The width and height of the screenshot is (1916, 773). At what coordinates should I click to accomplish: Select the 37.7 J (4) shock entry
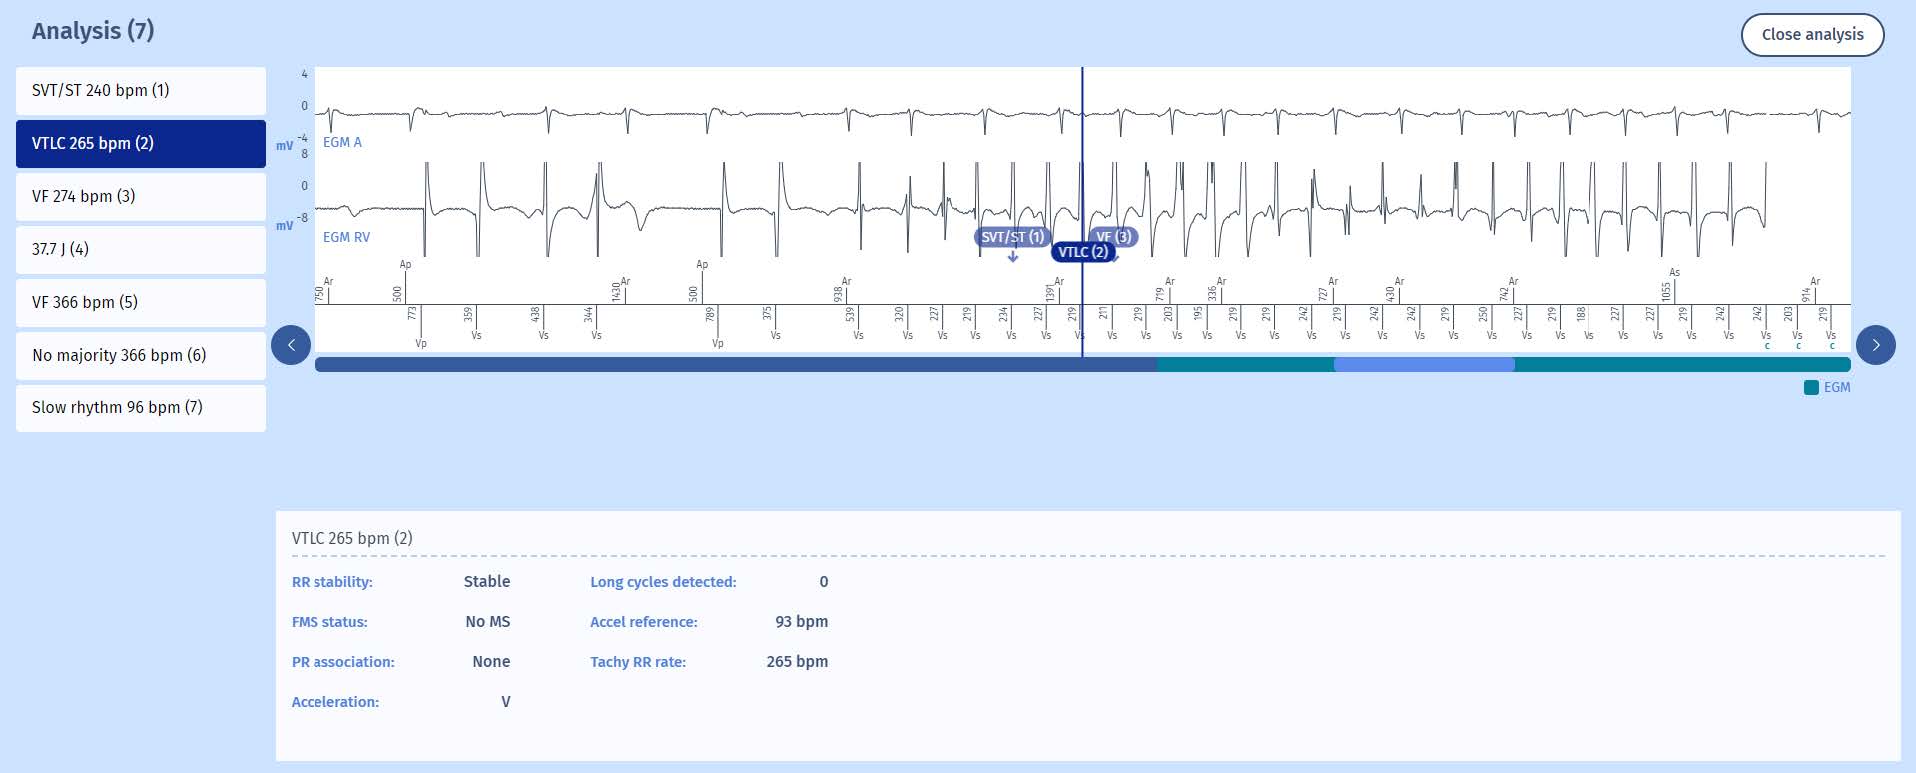[x=141, y=250]
